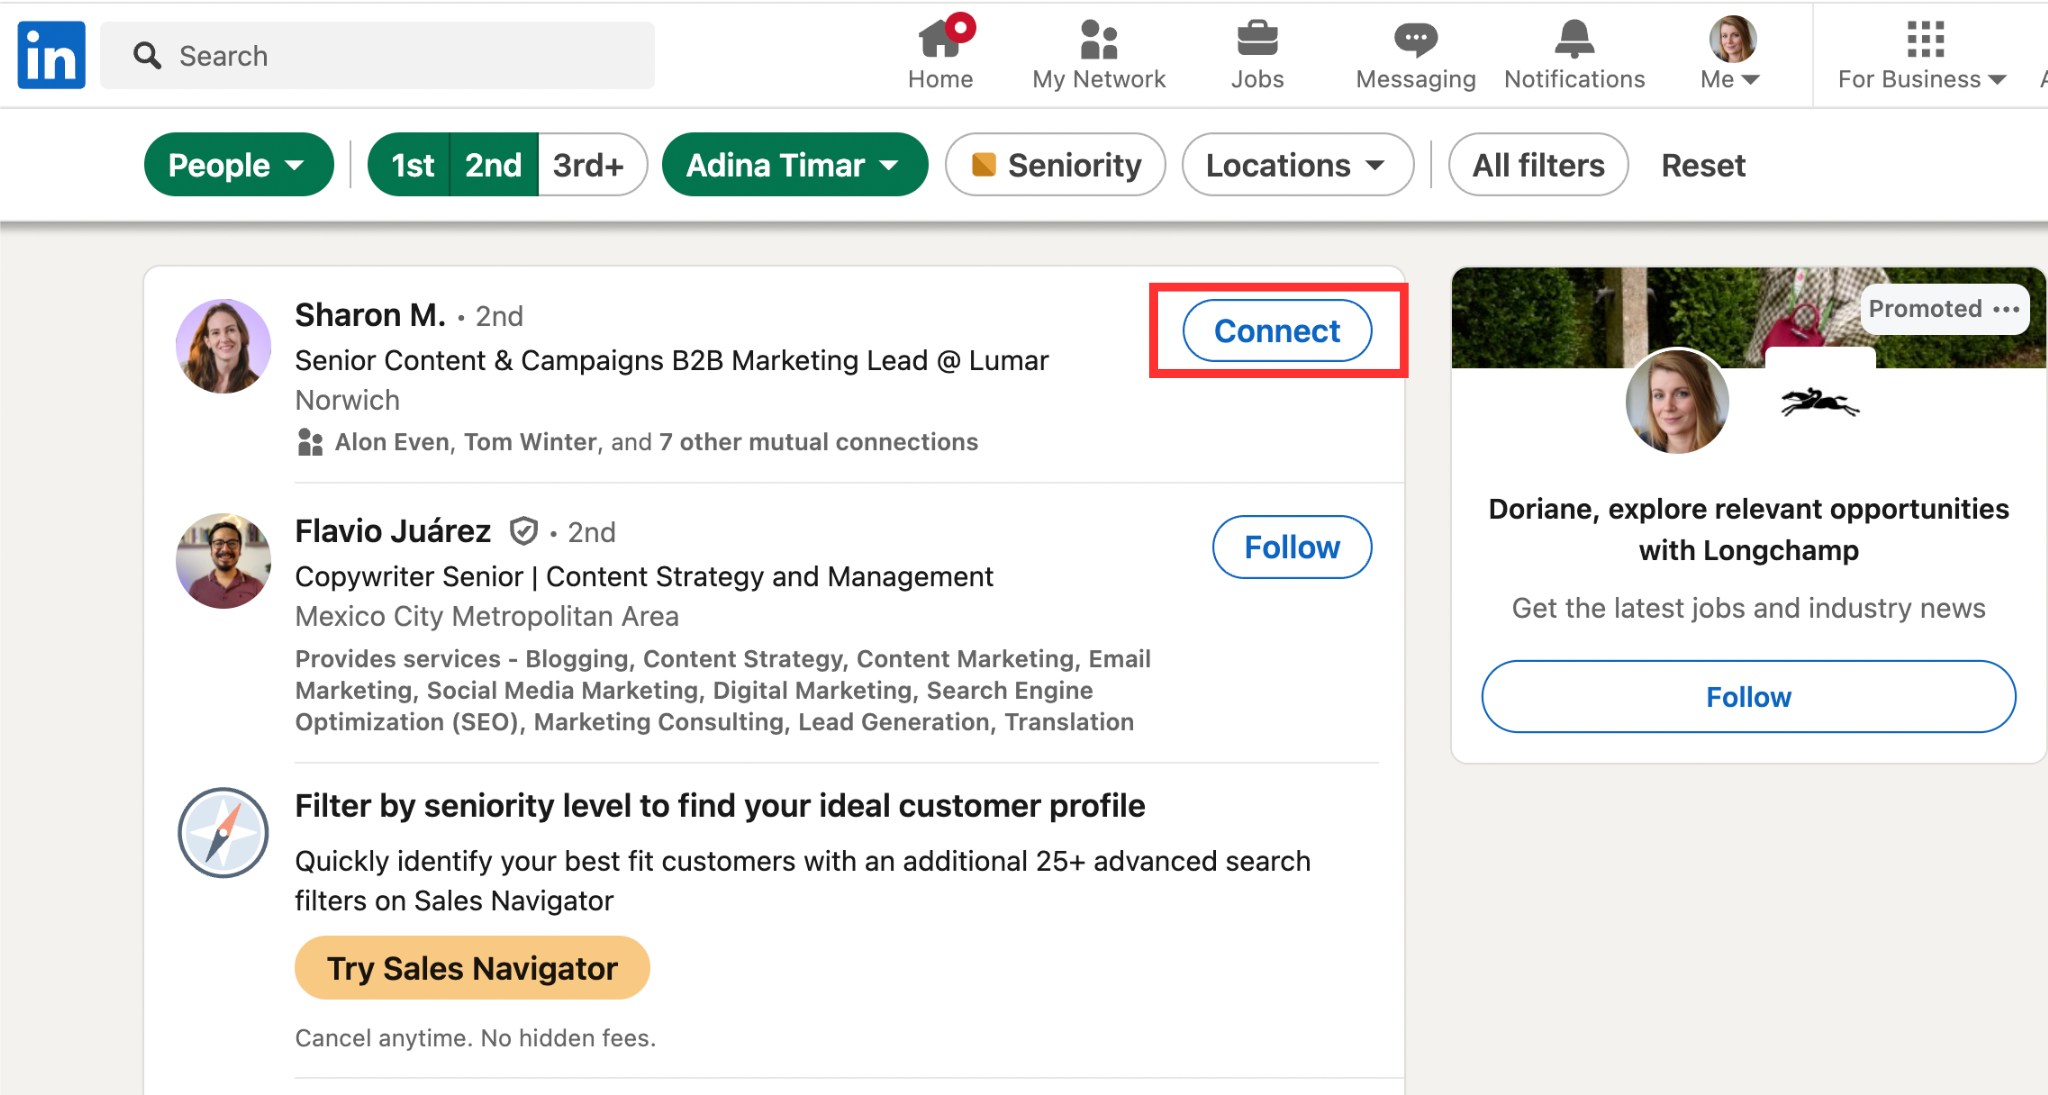Click 'Provides services - Blogging' description text

point(723,690)
